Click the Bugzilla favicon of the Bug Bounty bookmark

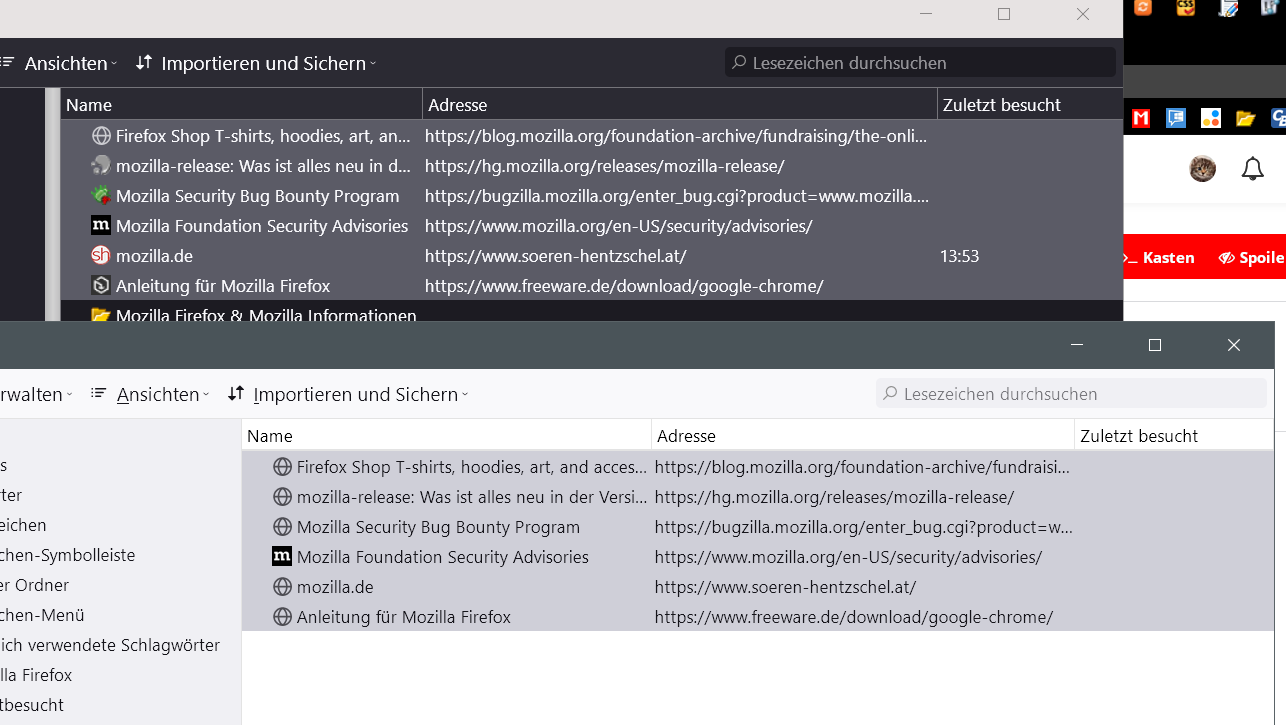coord(100,196)
